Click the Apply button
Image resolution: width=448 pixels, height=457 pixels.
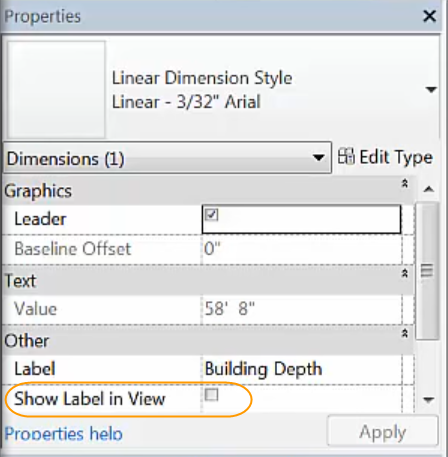click(x=382, y=431)
